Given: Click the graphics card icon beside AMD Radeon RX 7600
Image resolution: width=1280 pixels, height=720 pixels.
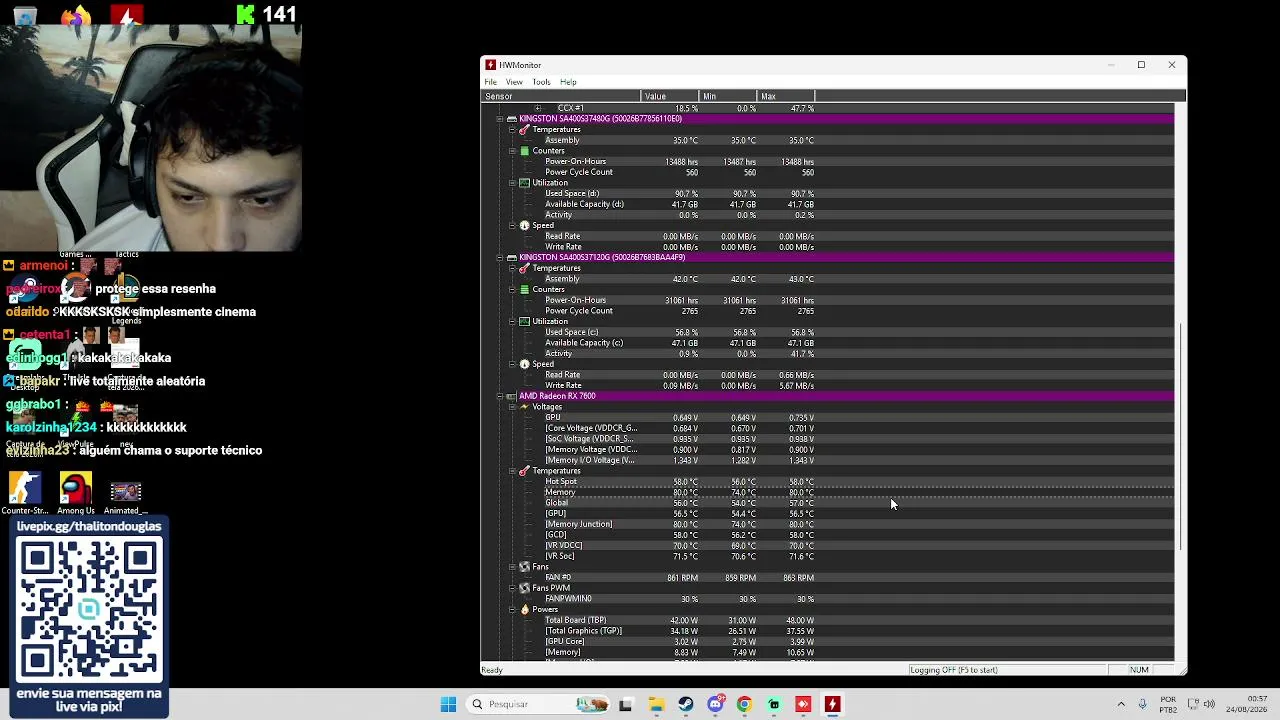Looking at the screenshot, I should 511,396.
